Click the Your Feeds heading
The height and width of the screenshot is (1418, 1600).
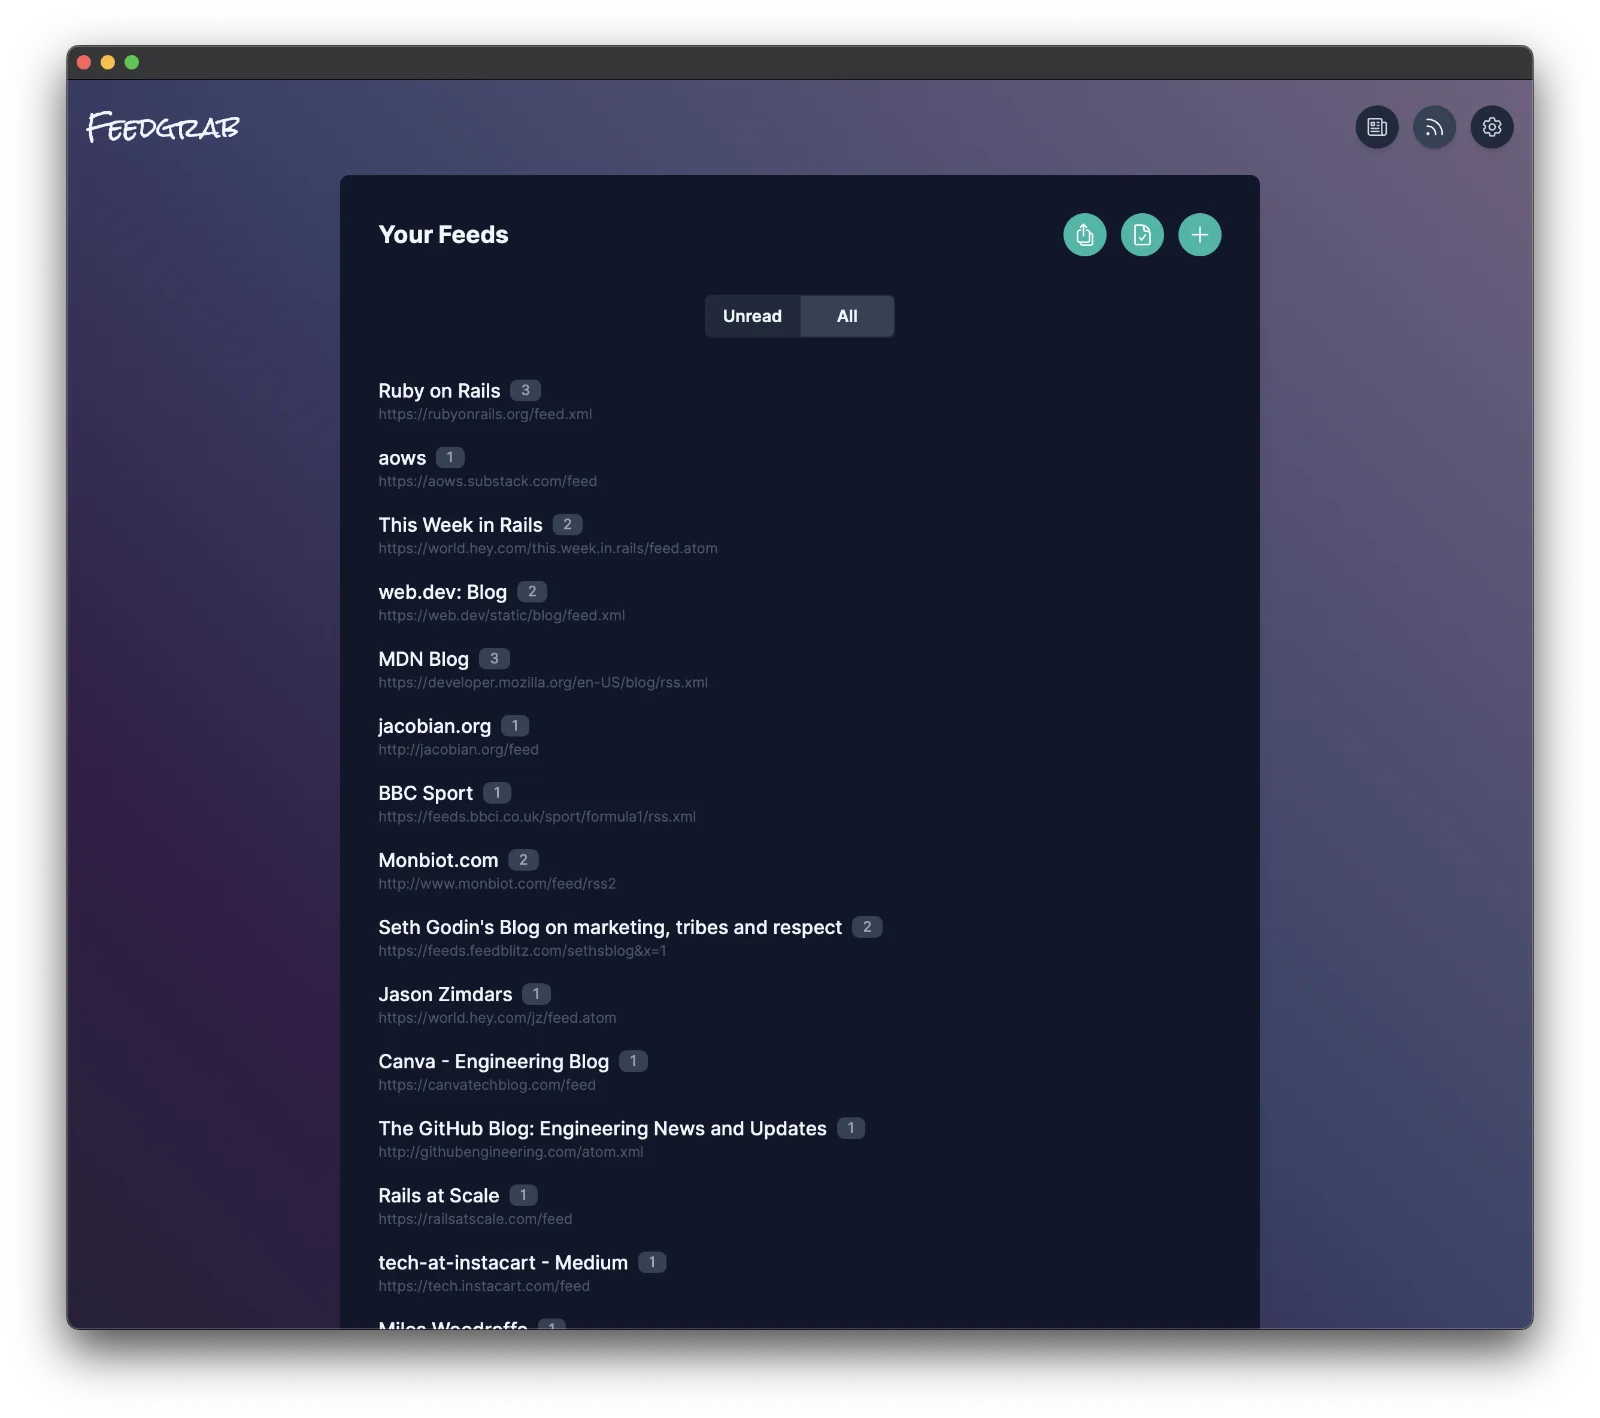(x=443, y=235)
